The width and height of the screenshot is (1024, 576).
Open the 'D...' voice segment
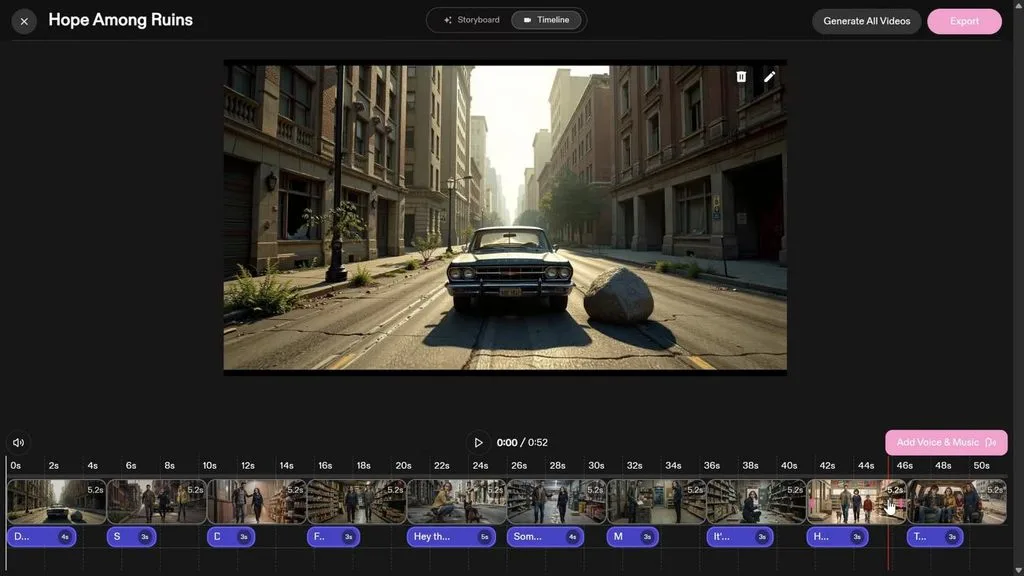41,537
